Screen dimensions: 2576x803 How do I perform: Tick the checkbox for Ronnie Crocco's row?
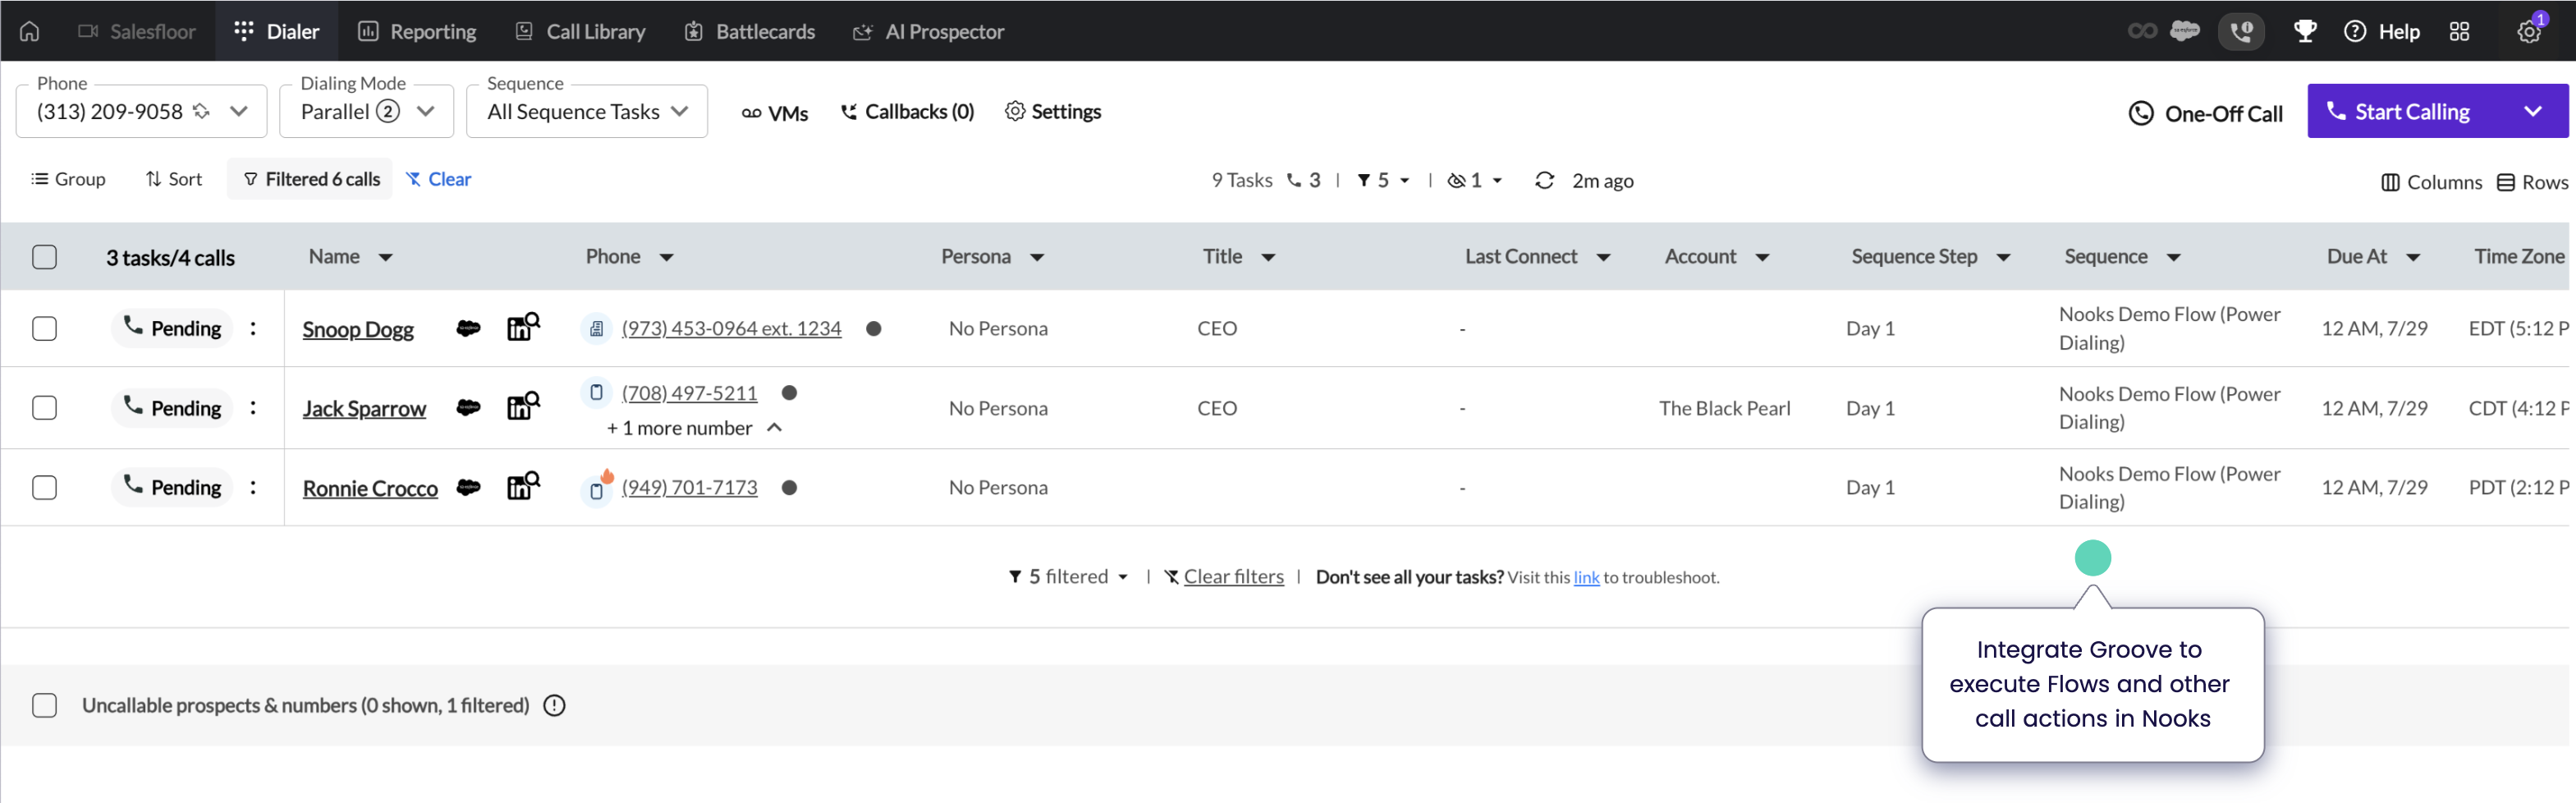[44, 488]
